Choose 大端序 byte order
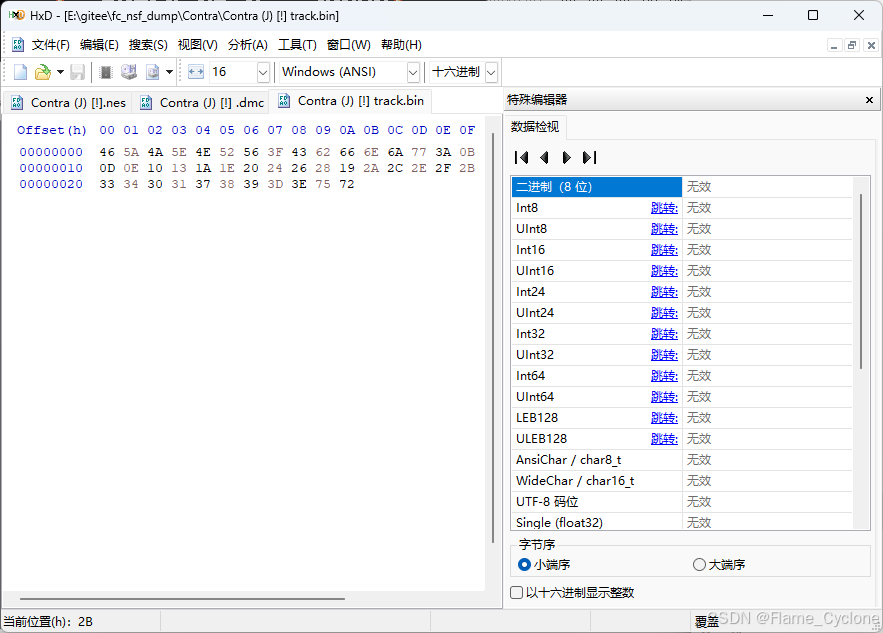The height and width of the screenshot is (633, 883). [719, 564]
